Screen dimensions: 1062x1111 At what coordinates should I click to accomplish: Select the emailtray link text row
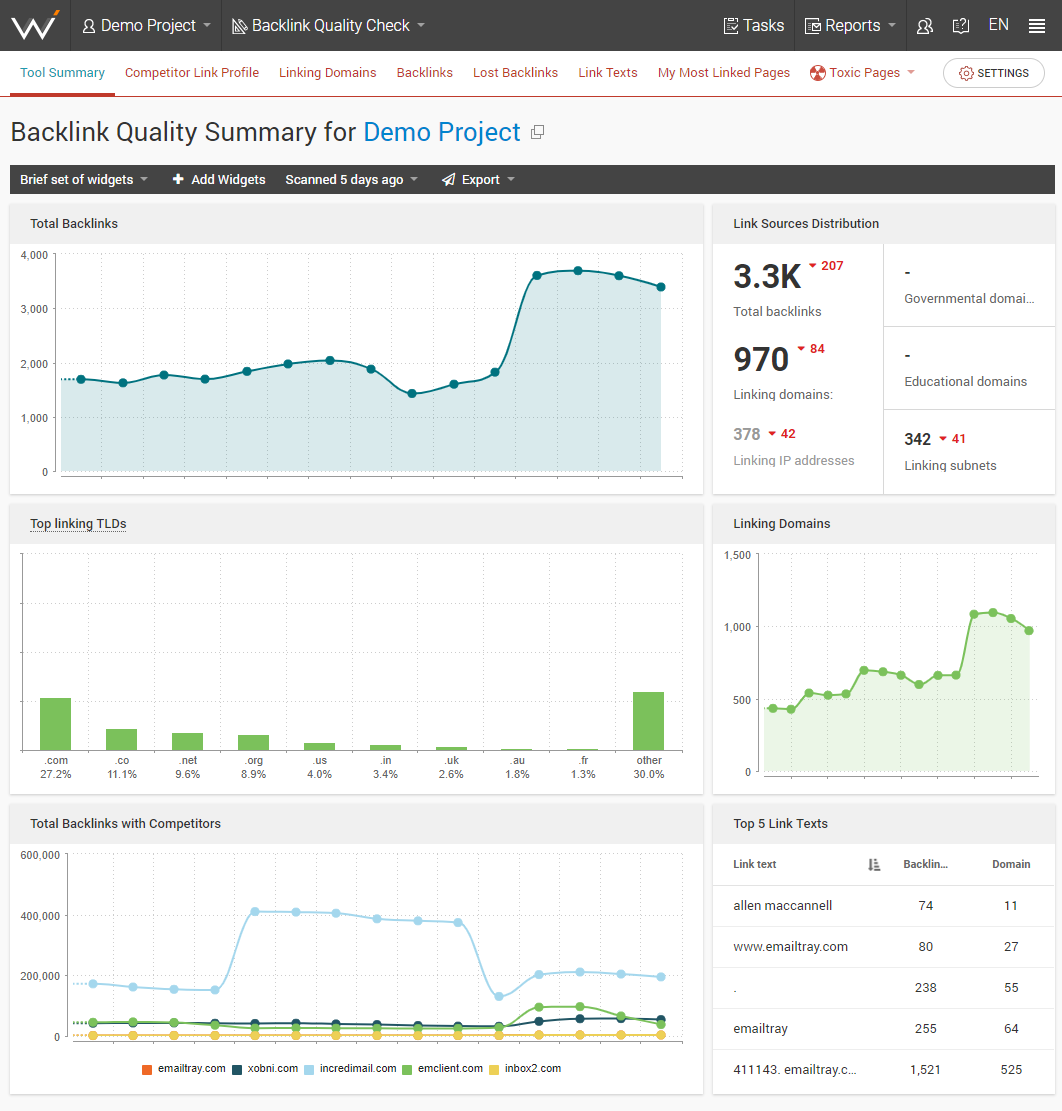tap(883, 1029)
